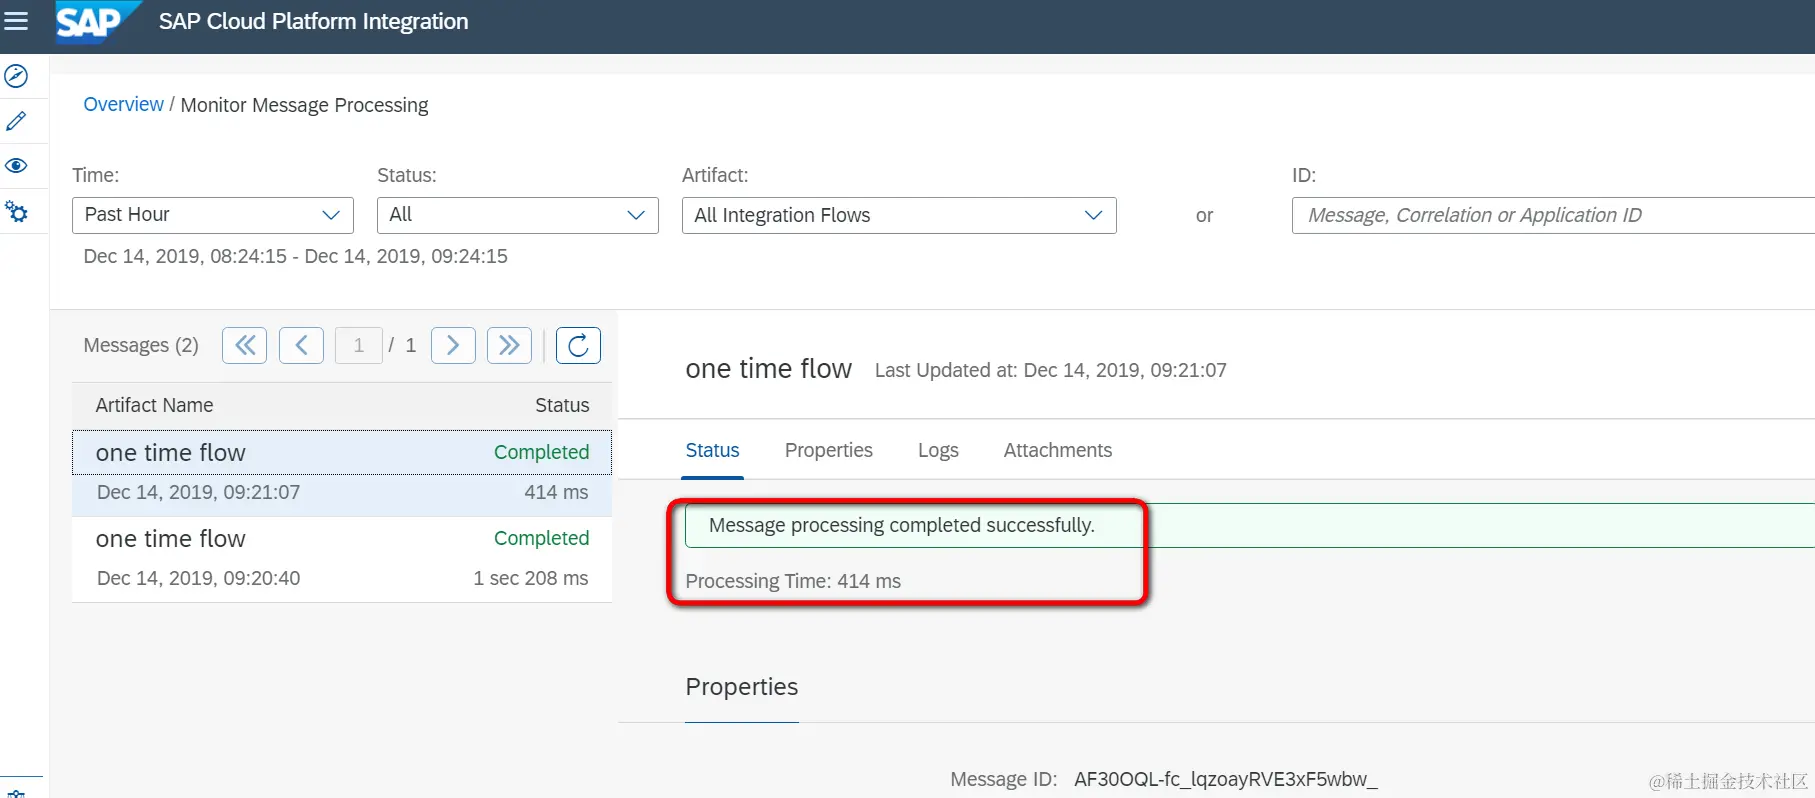1815x798 pixels.
Task: Go to next page of messages
Action: tap(453, 345)
